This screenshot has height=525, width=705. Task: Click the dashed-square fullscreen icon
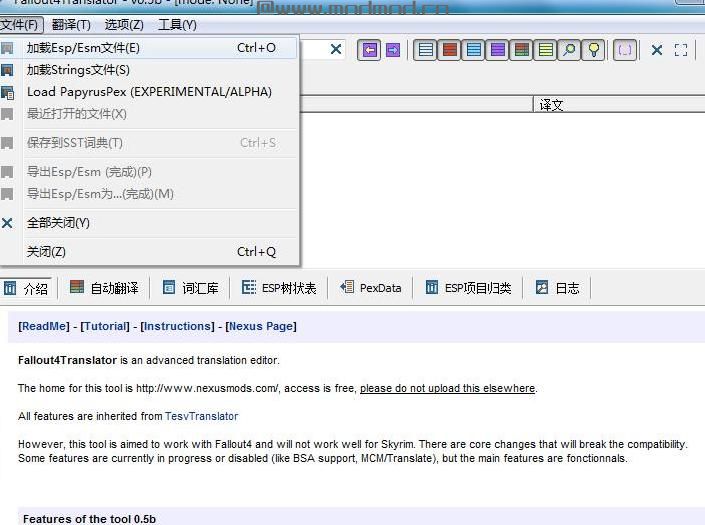[681, 50]
